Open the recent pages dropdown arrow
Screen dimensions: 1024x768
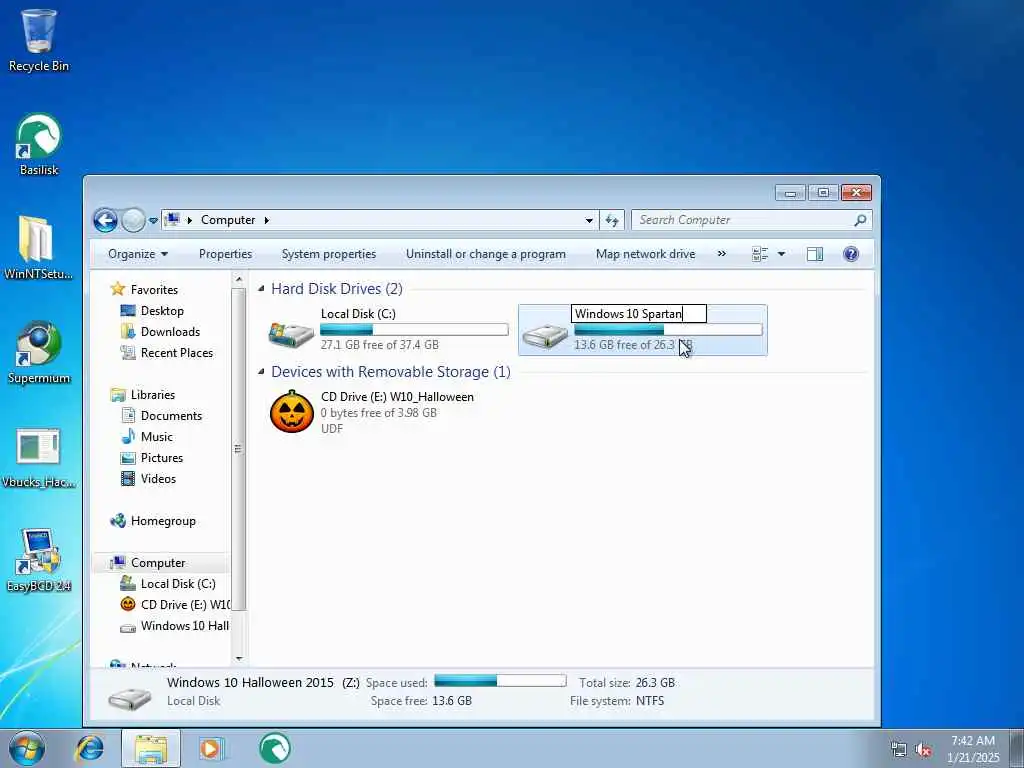(x=153, y=221)
